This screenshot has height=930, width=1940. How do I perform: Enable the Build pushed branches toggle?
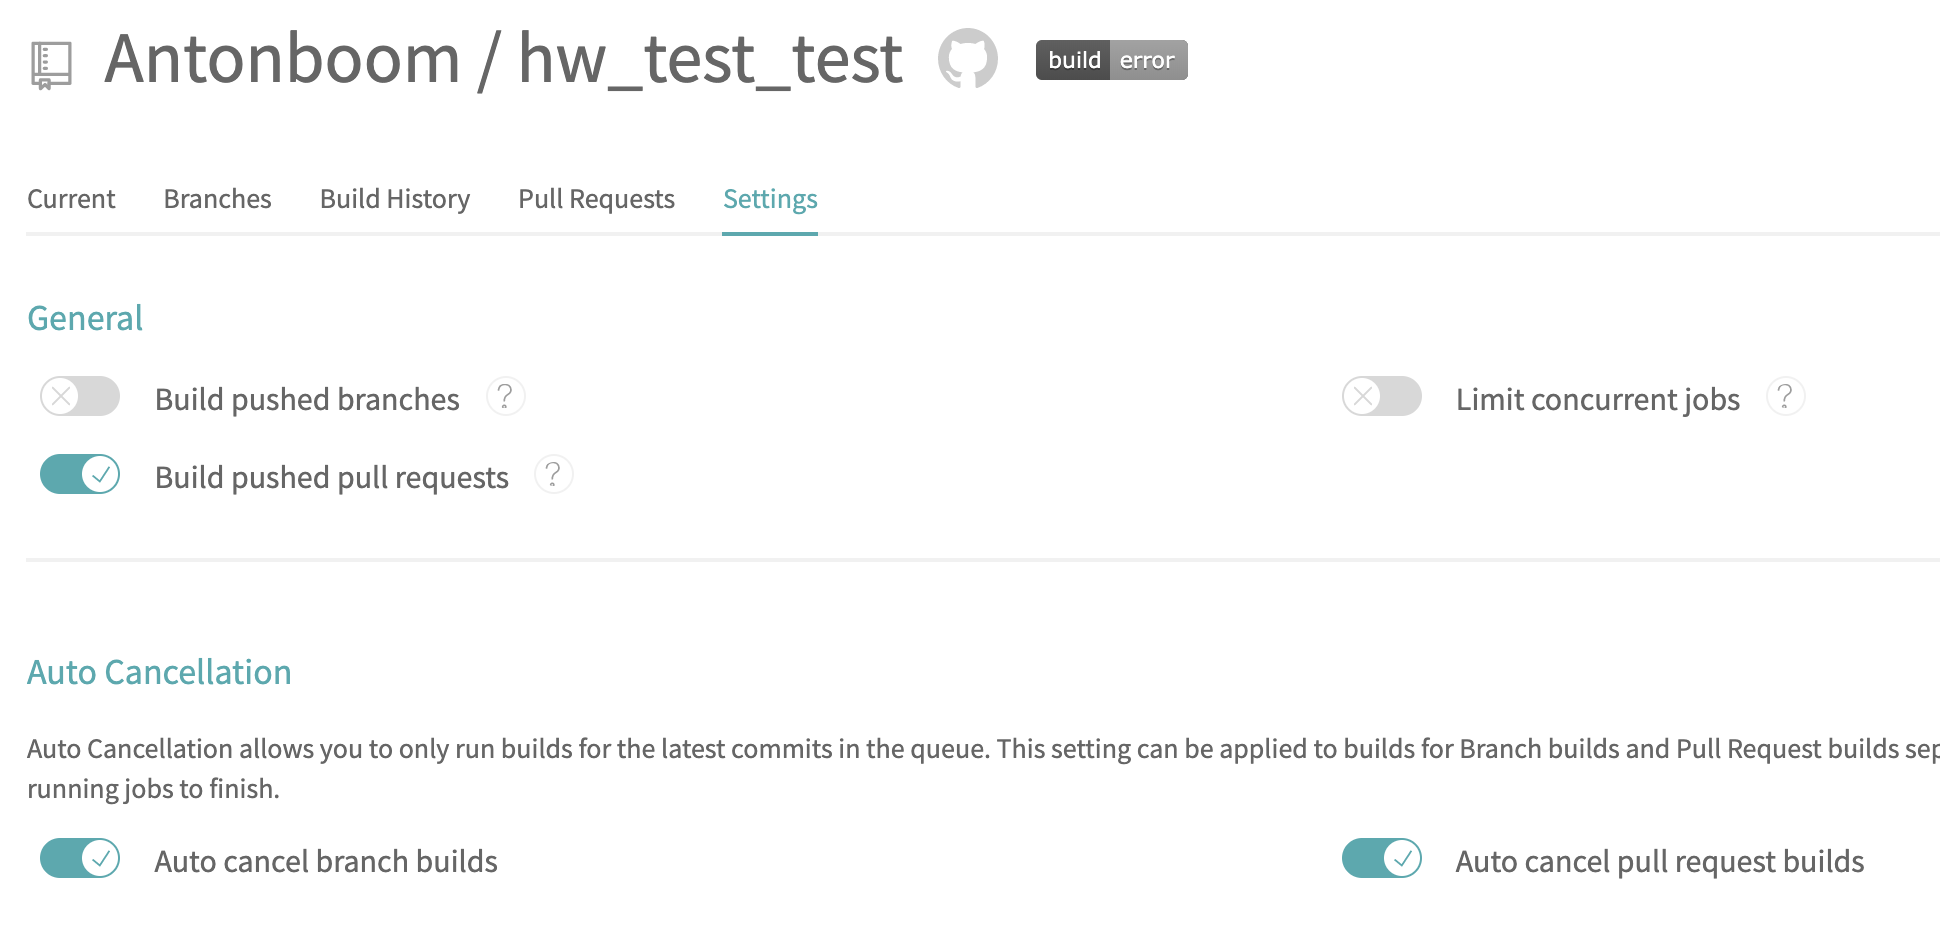point(80,396)
